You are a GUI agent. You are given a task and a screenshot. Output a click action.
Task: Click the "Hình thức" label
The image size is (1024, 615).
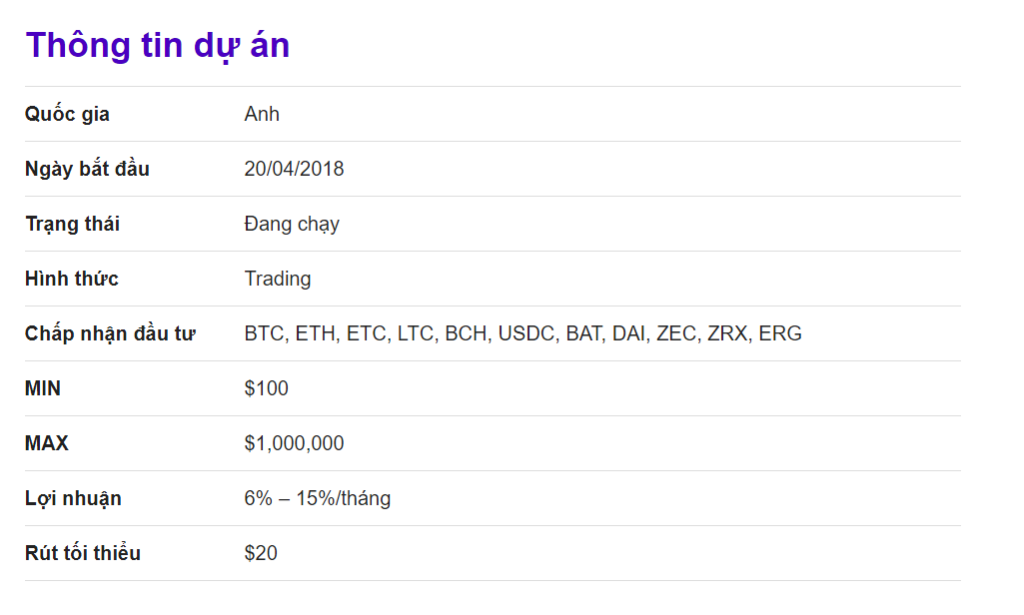71,279
